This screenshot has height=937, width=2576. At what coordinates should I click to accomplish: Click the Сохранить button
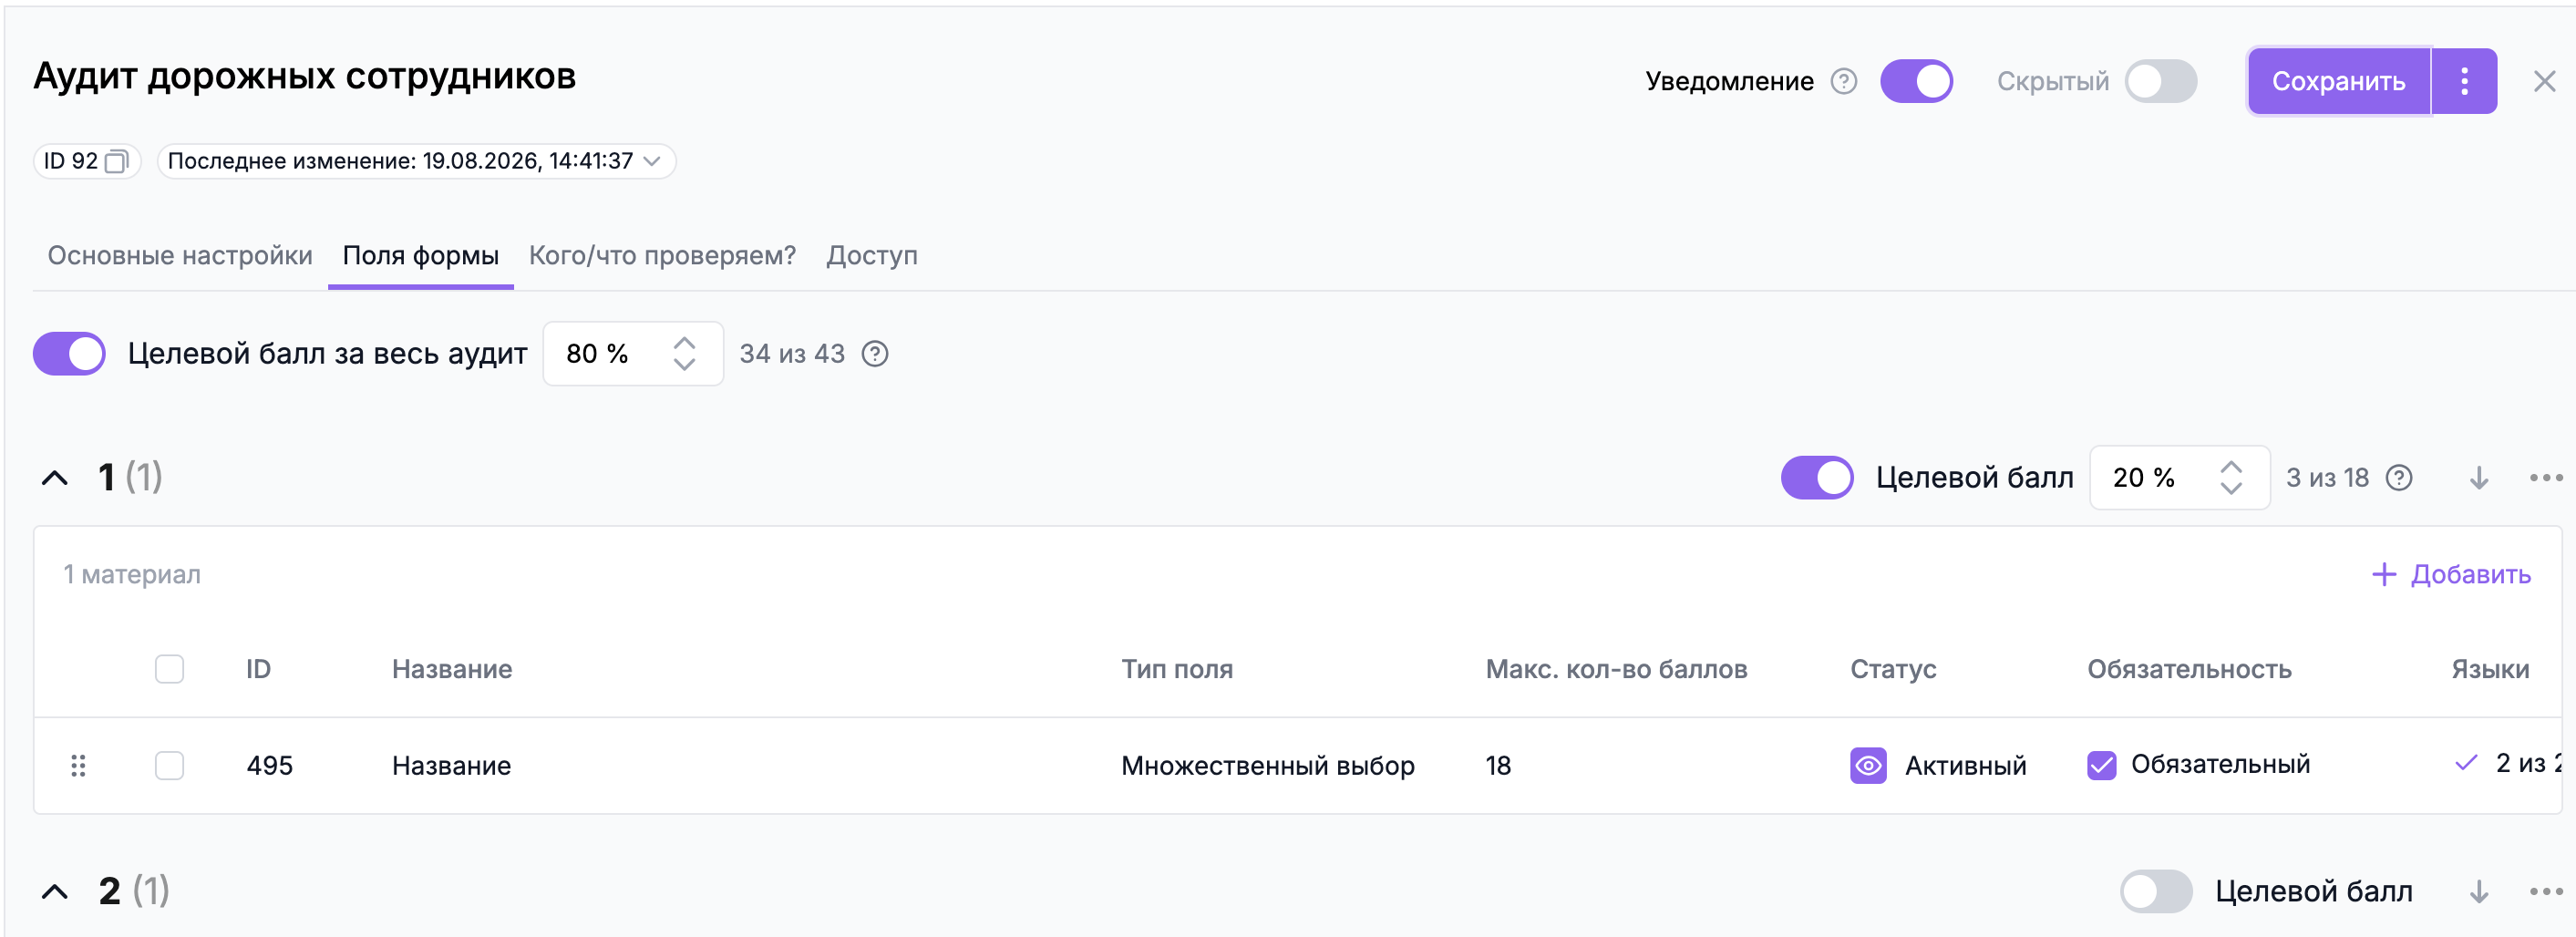tap(2338, 81)
